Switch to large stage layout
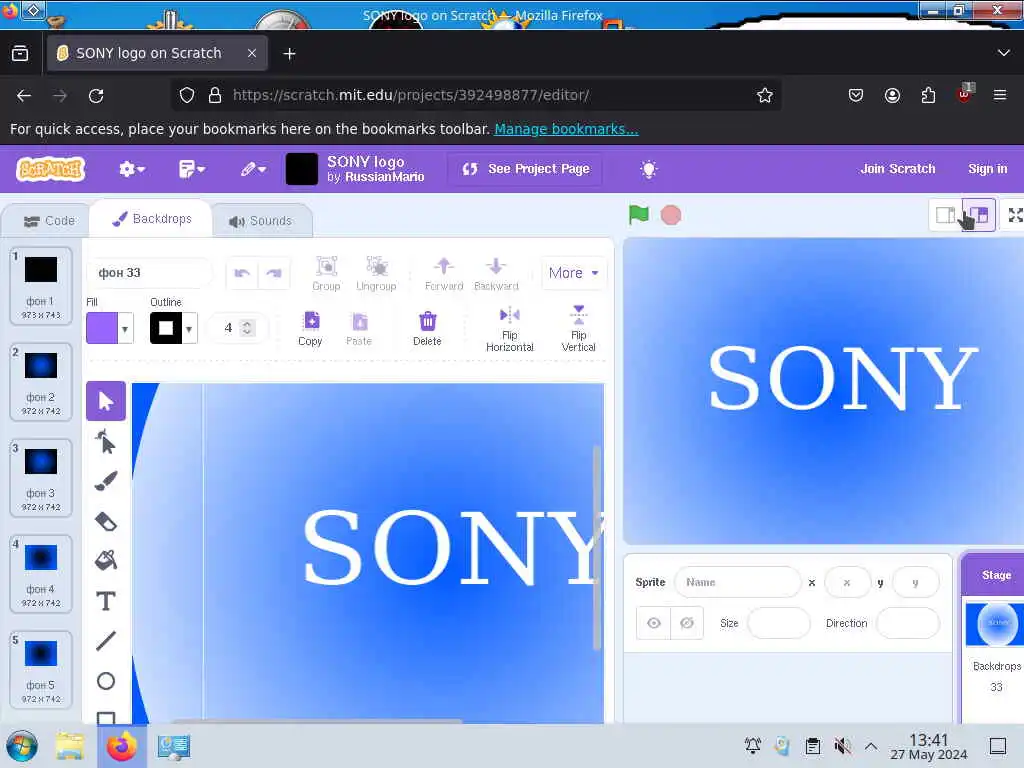This screenshot has height=768, width=1024. tap(979, 215)
